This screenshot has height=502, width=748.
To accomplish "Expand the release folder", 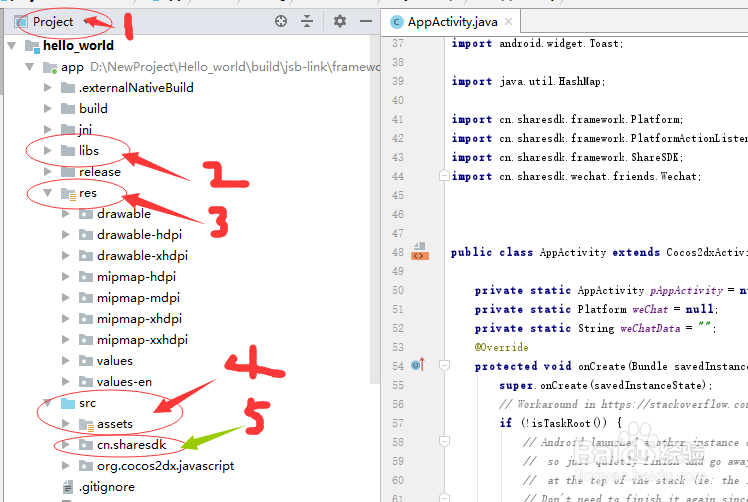I will click(48, 172).
